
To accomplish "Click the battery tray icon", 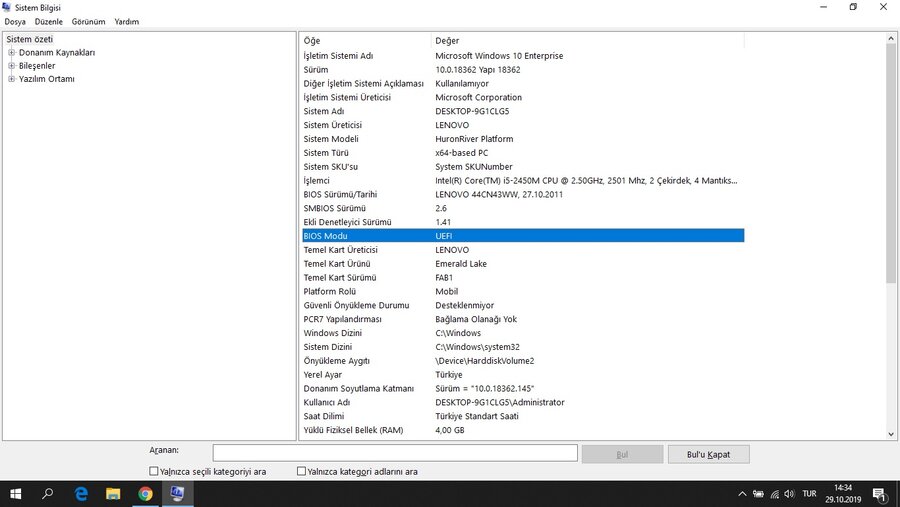I will (x=758, y=494).
